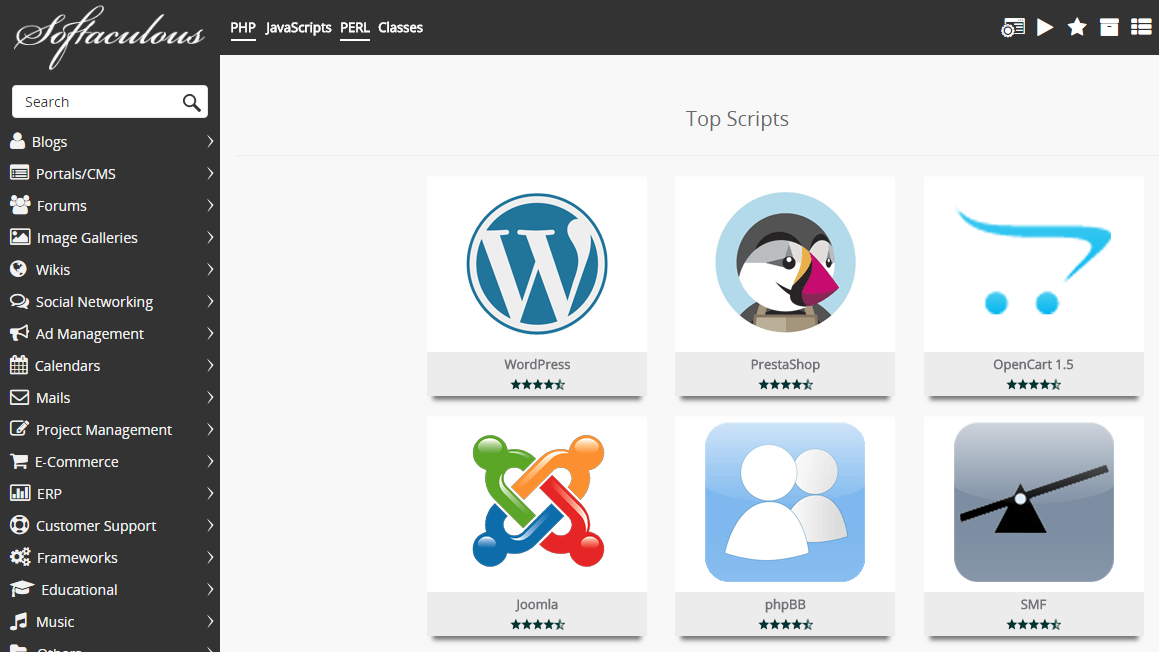Click the OpenCart cart logo thumbnail
This screenshot has width=1159, height=652.
(1033, 261)
